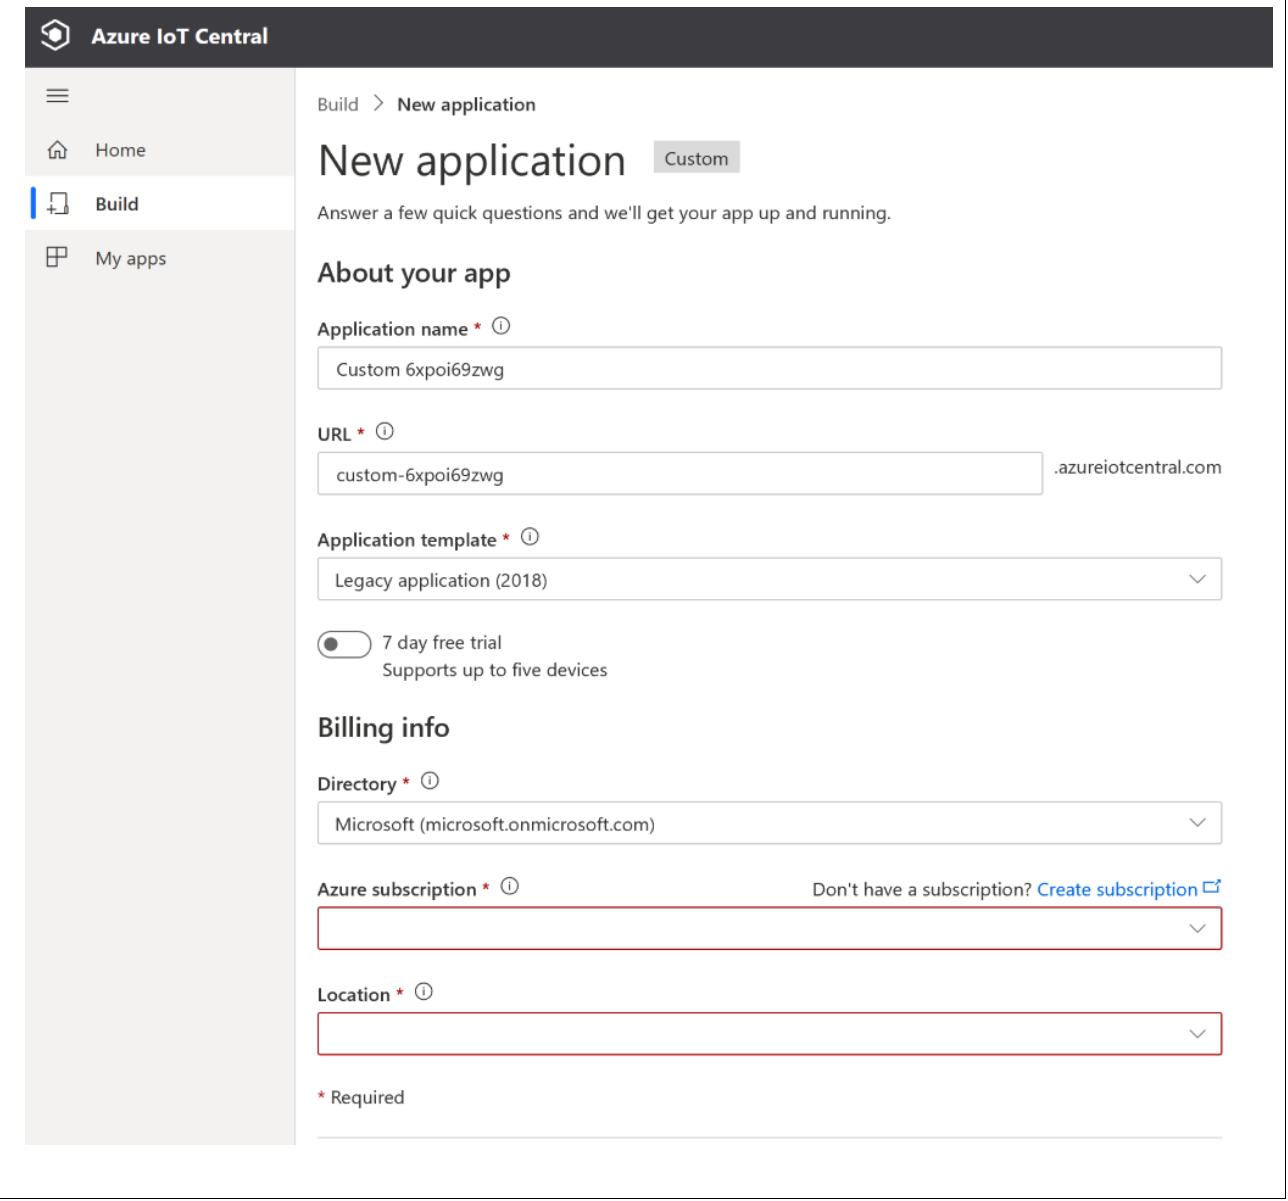Open the Application template dropdown
1288x1201 pixels.
coord(770,579)
